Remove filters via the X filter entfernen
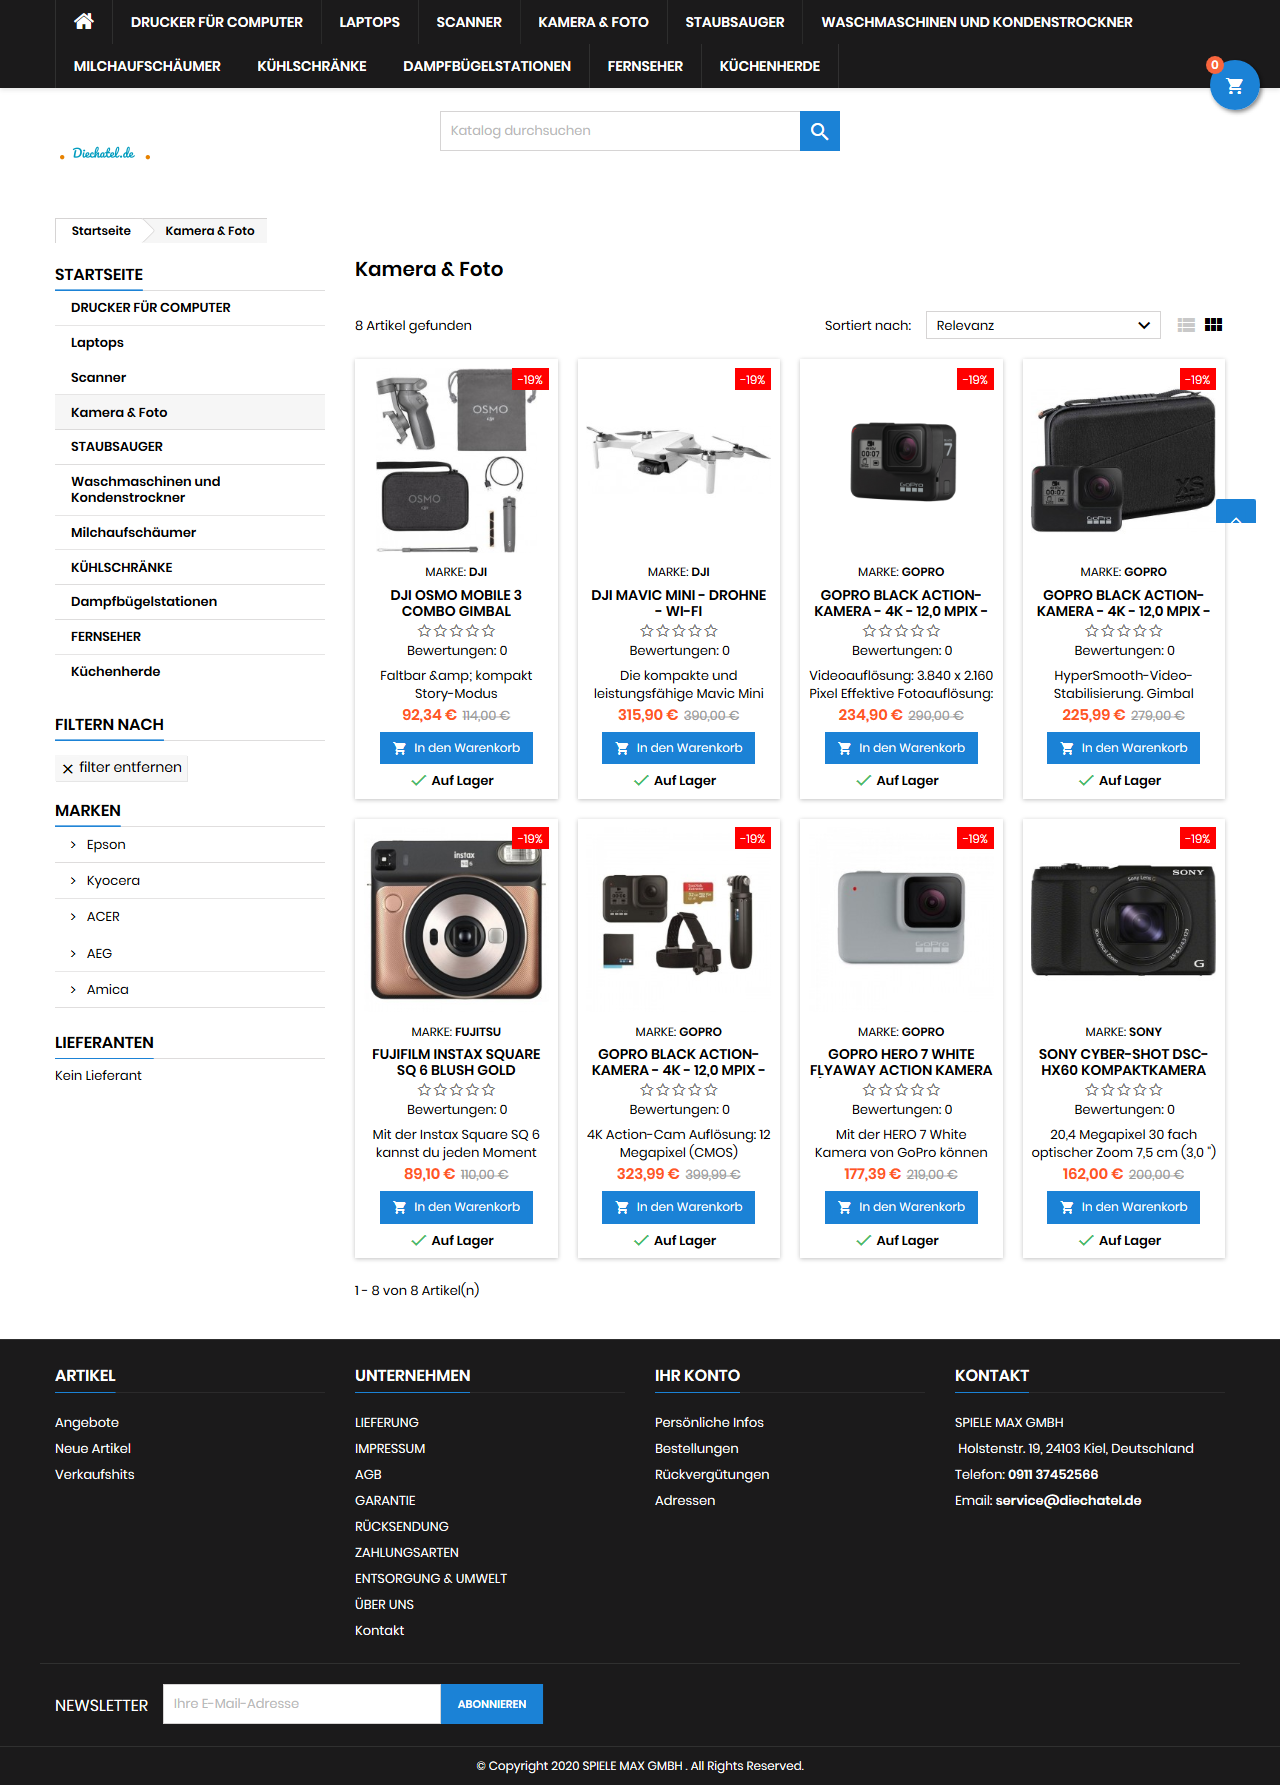 (x=122, y=768)
